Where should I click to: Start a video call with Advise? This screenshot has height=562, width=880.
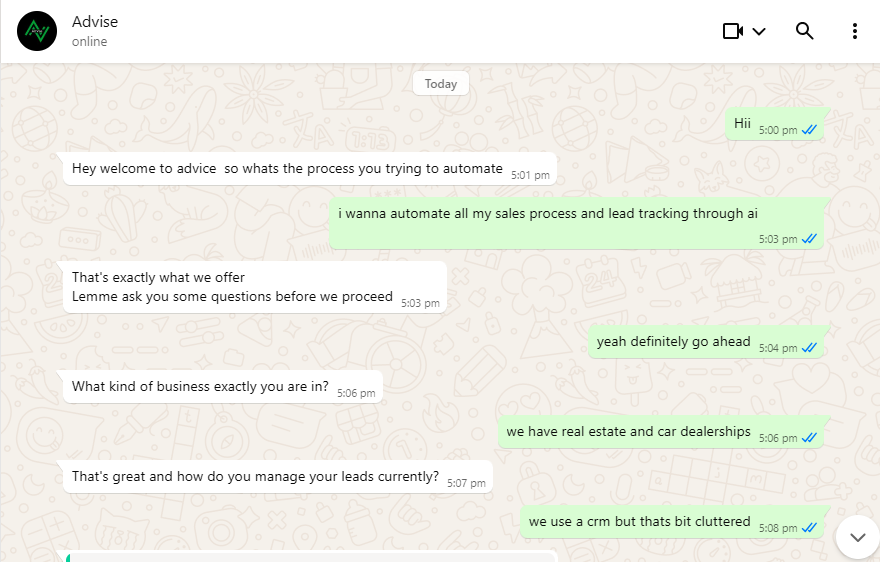click(x=733, y=31)
